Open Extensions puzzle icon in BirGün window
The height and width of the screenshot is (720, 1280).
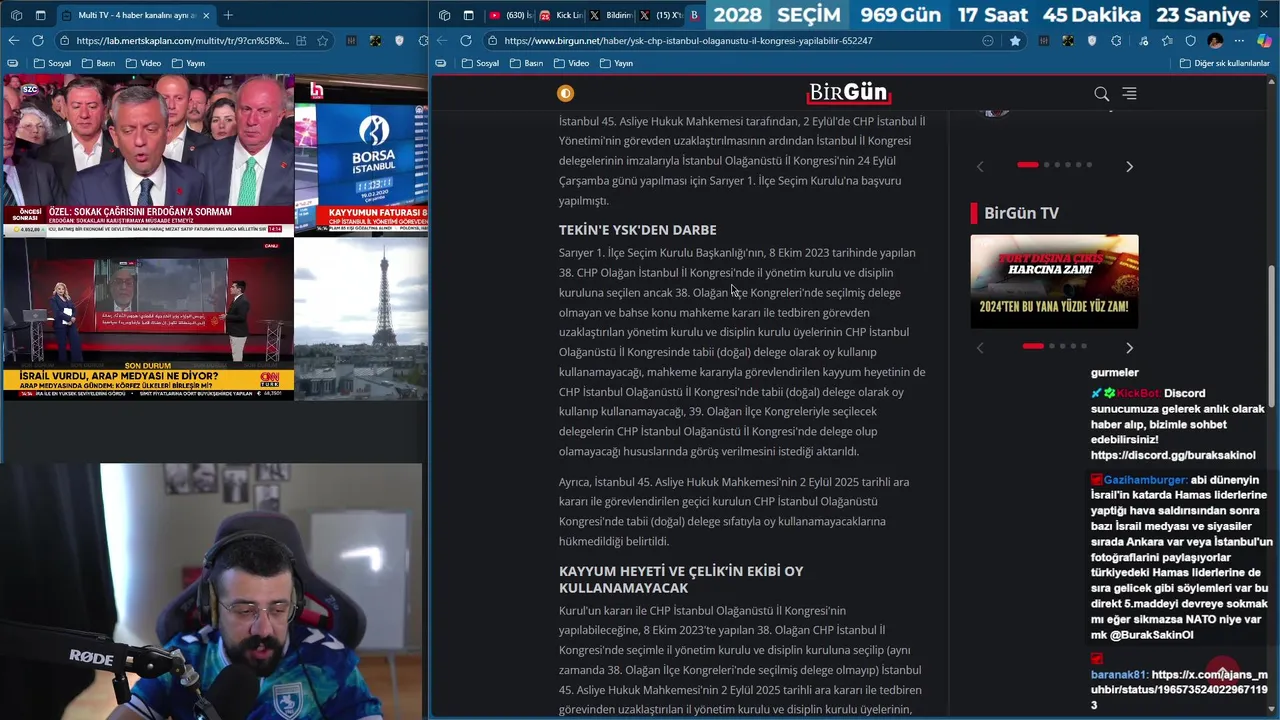pos(1117,41)
